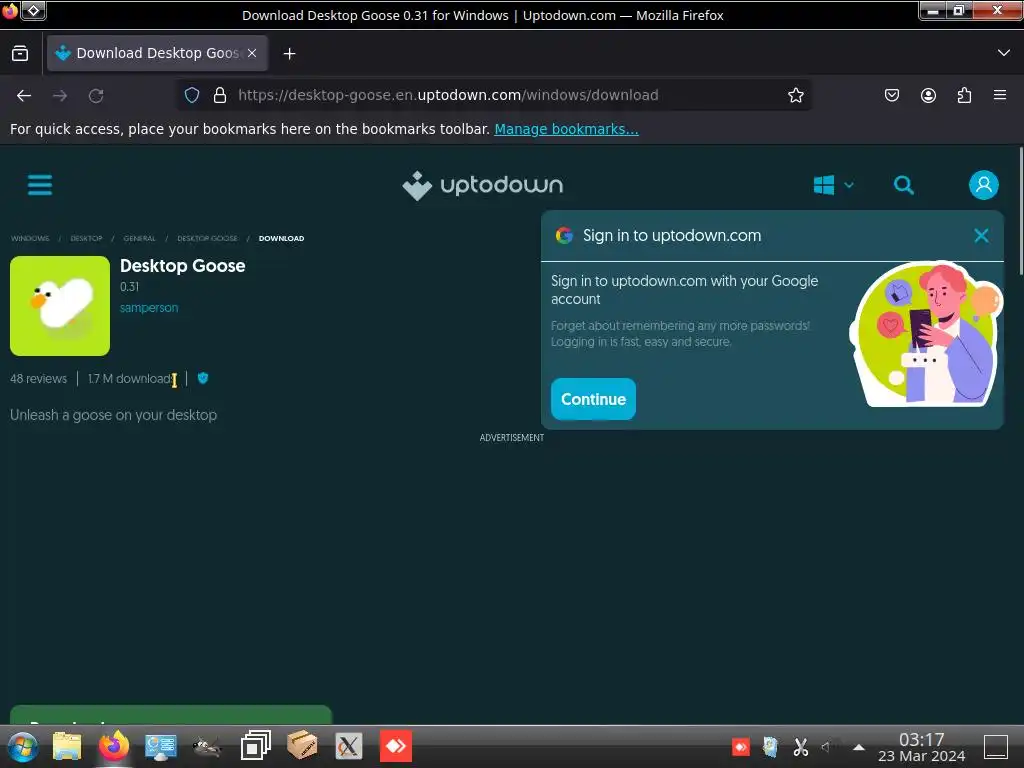The width and height of the screenshot is (1024, 768).
Task: Click the volume tray icon
Action: [x=827, y=747]
